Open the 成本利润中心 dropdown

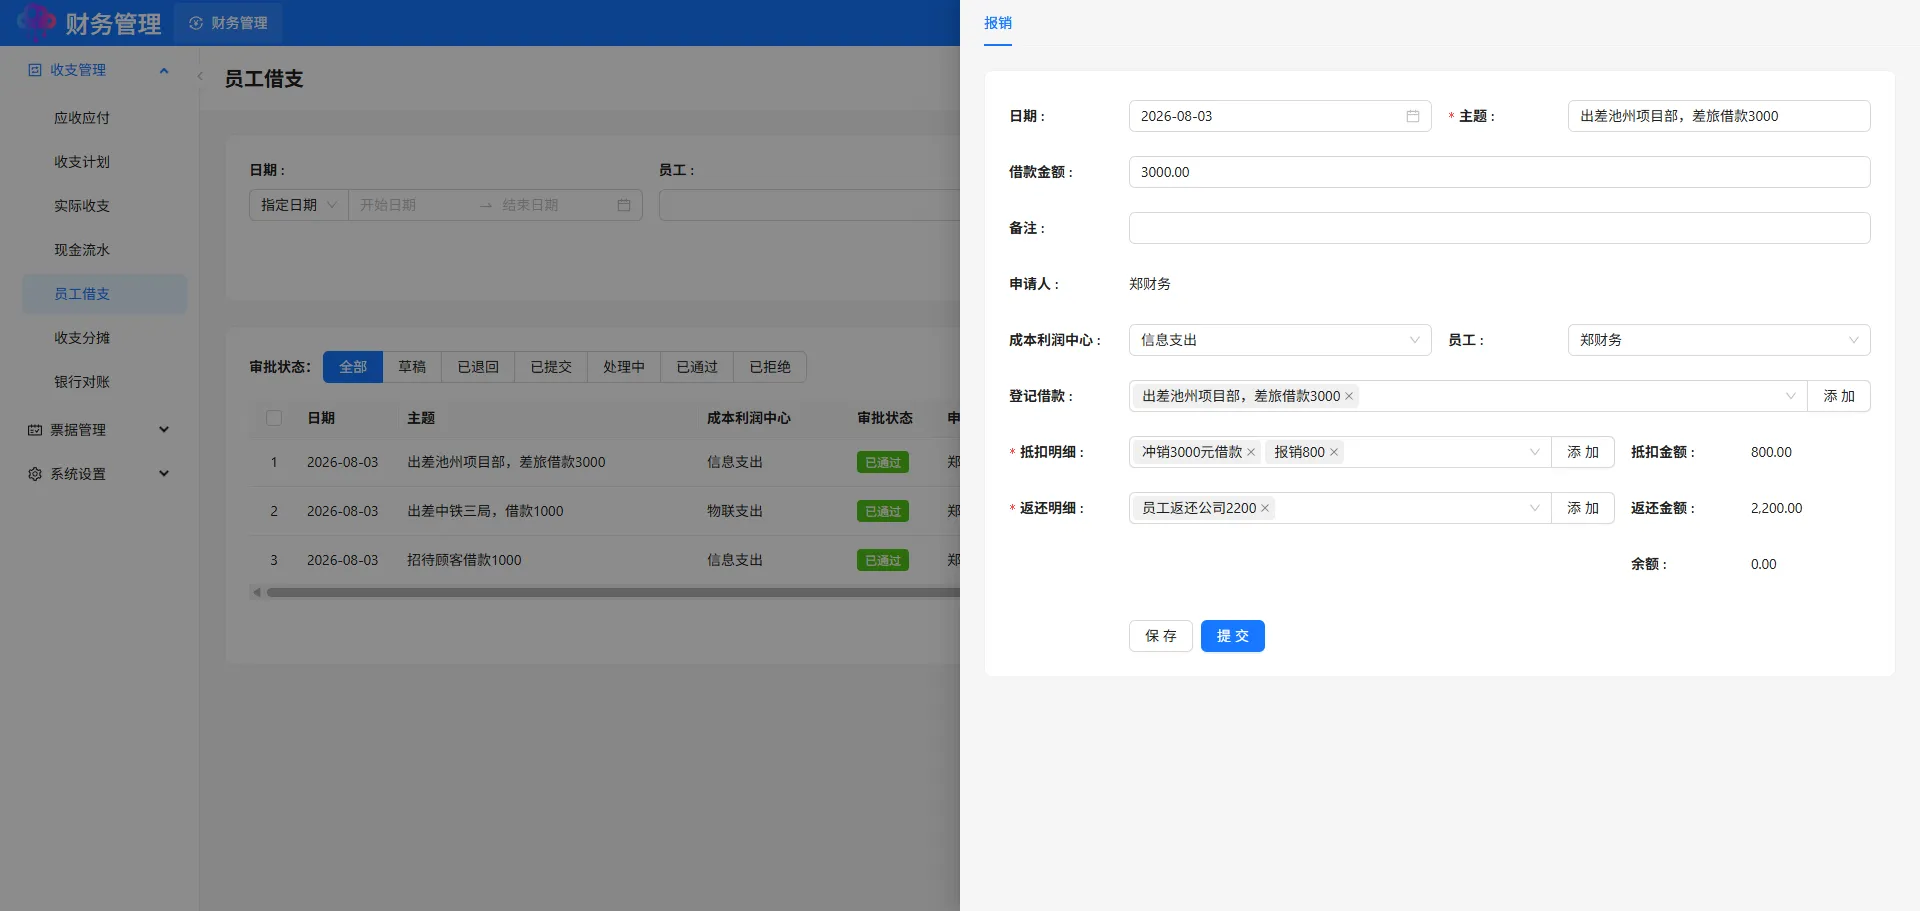coord(1280,340)
